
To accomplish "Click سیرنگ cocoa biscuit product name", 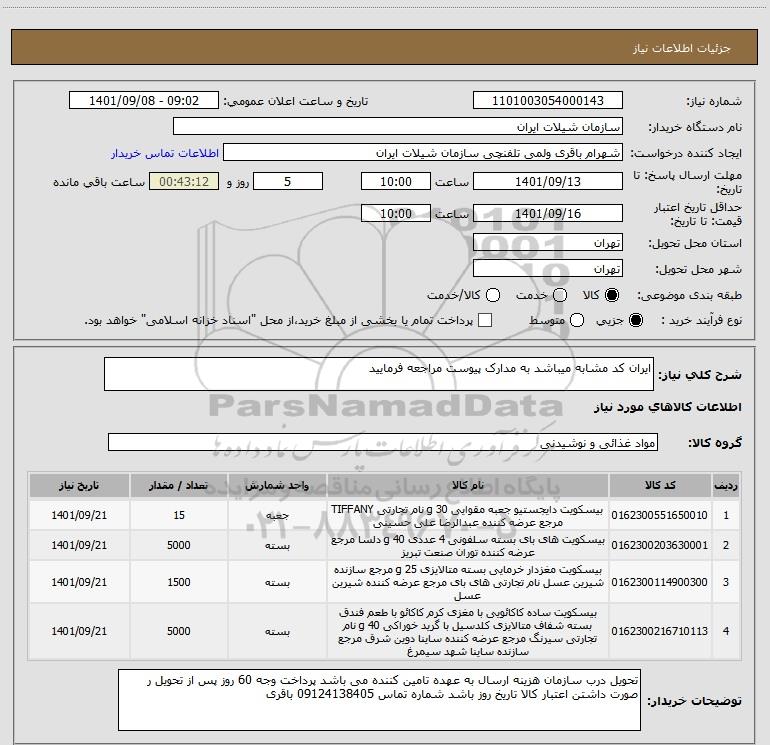I will tap(468, 632).
